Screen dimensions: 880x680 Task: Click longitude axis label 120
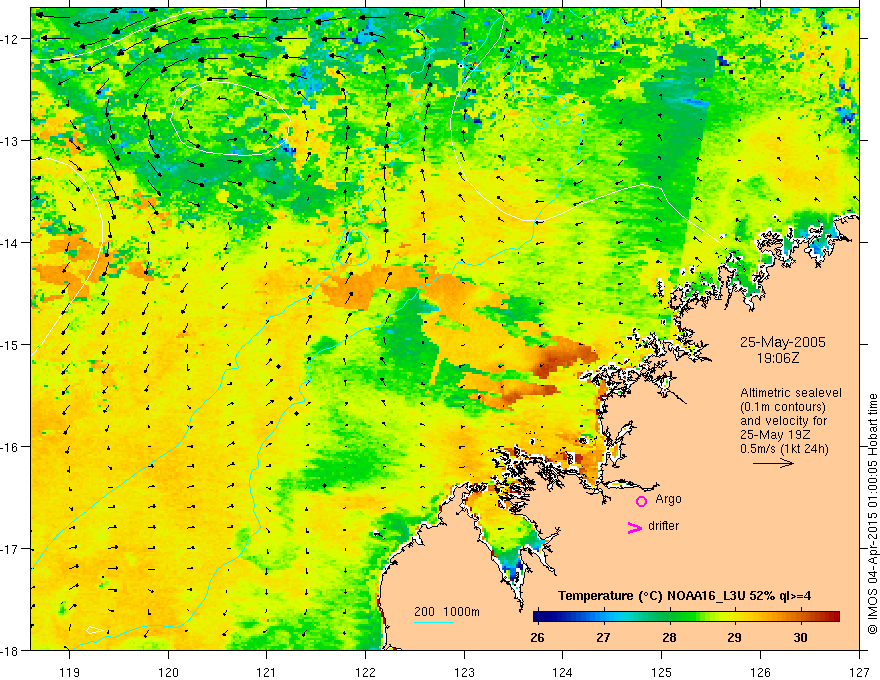click(x=168, y=672)
